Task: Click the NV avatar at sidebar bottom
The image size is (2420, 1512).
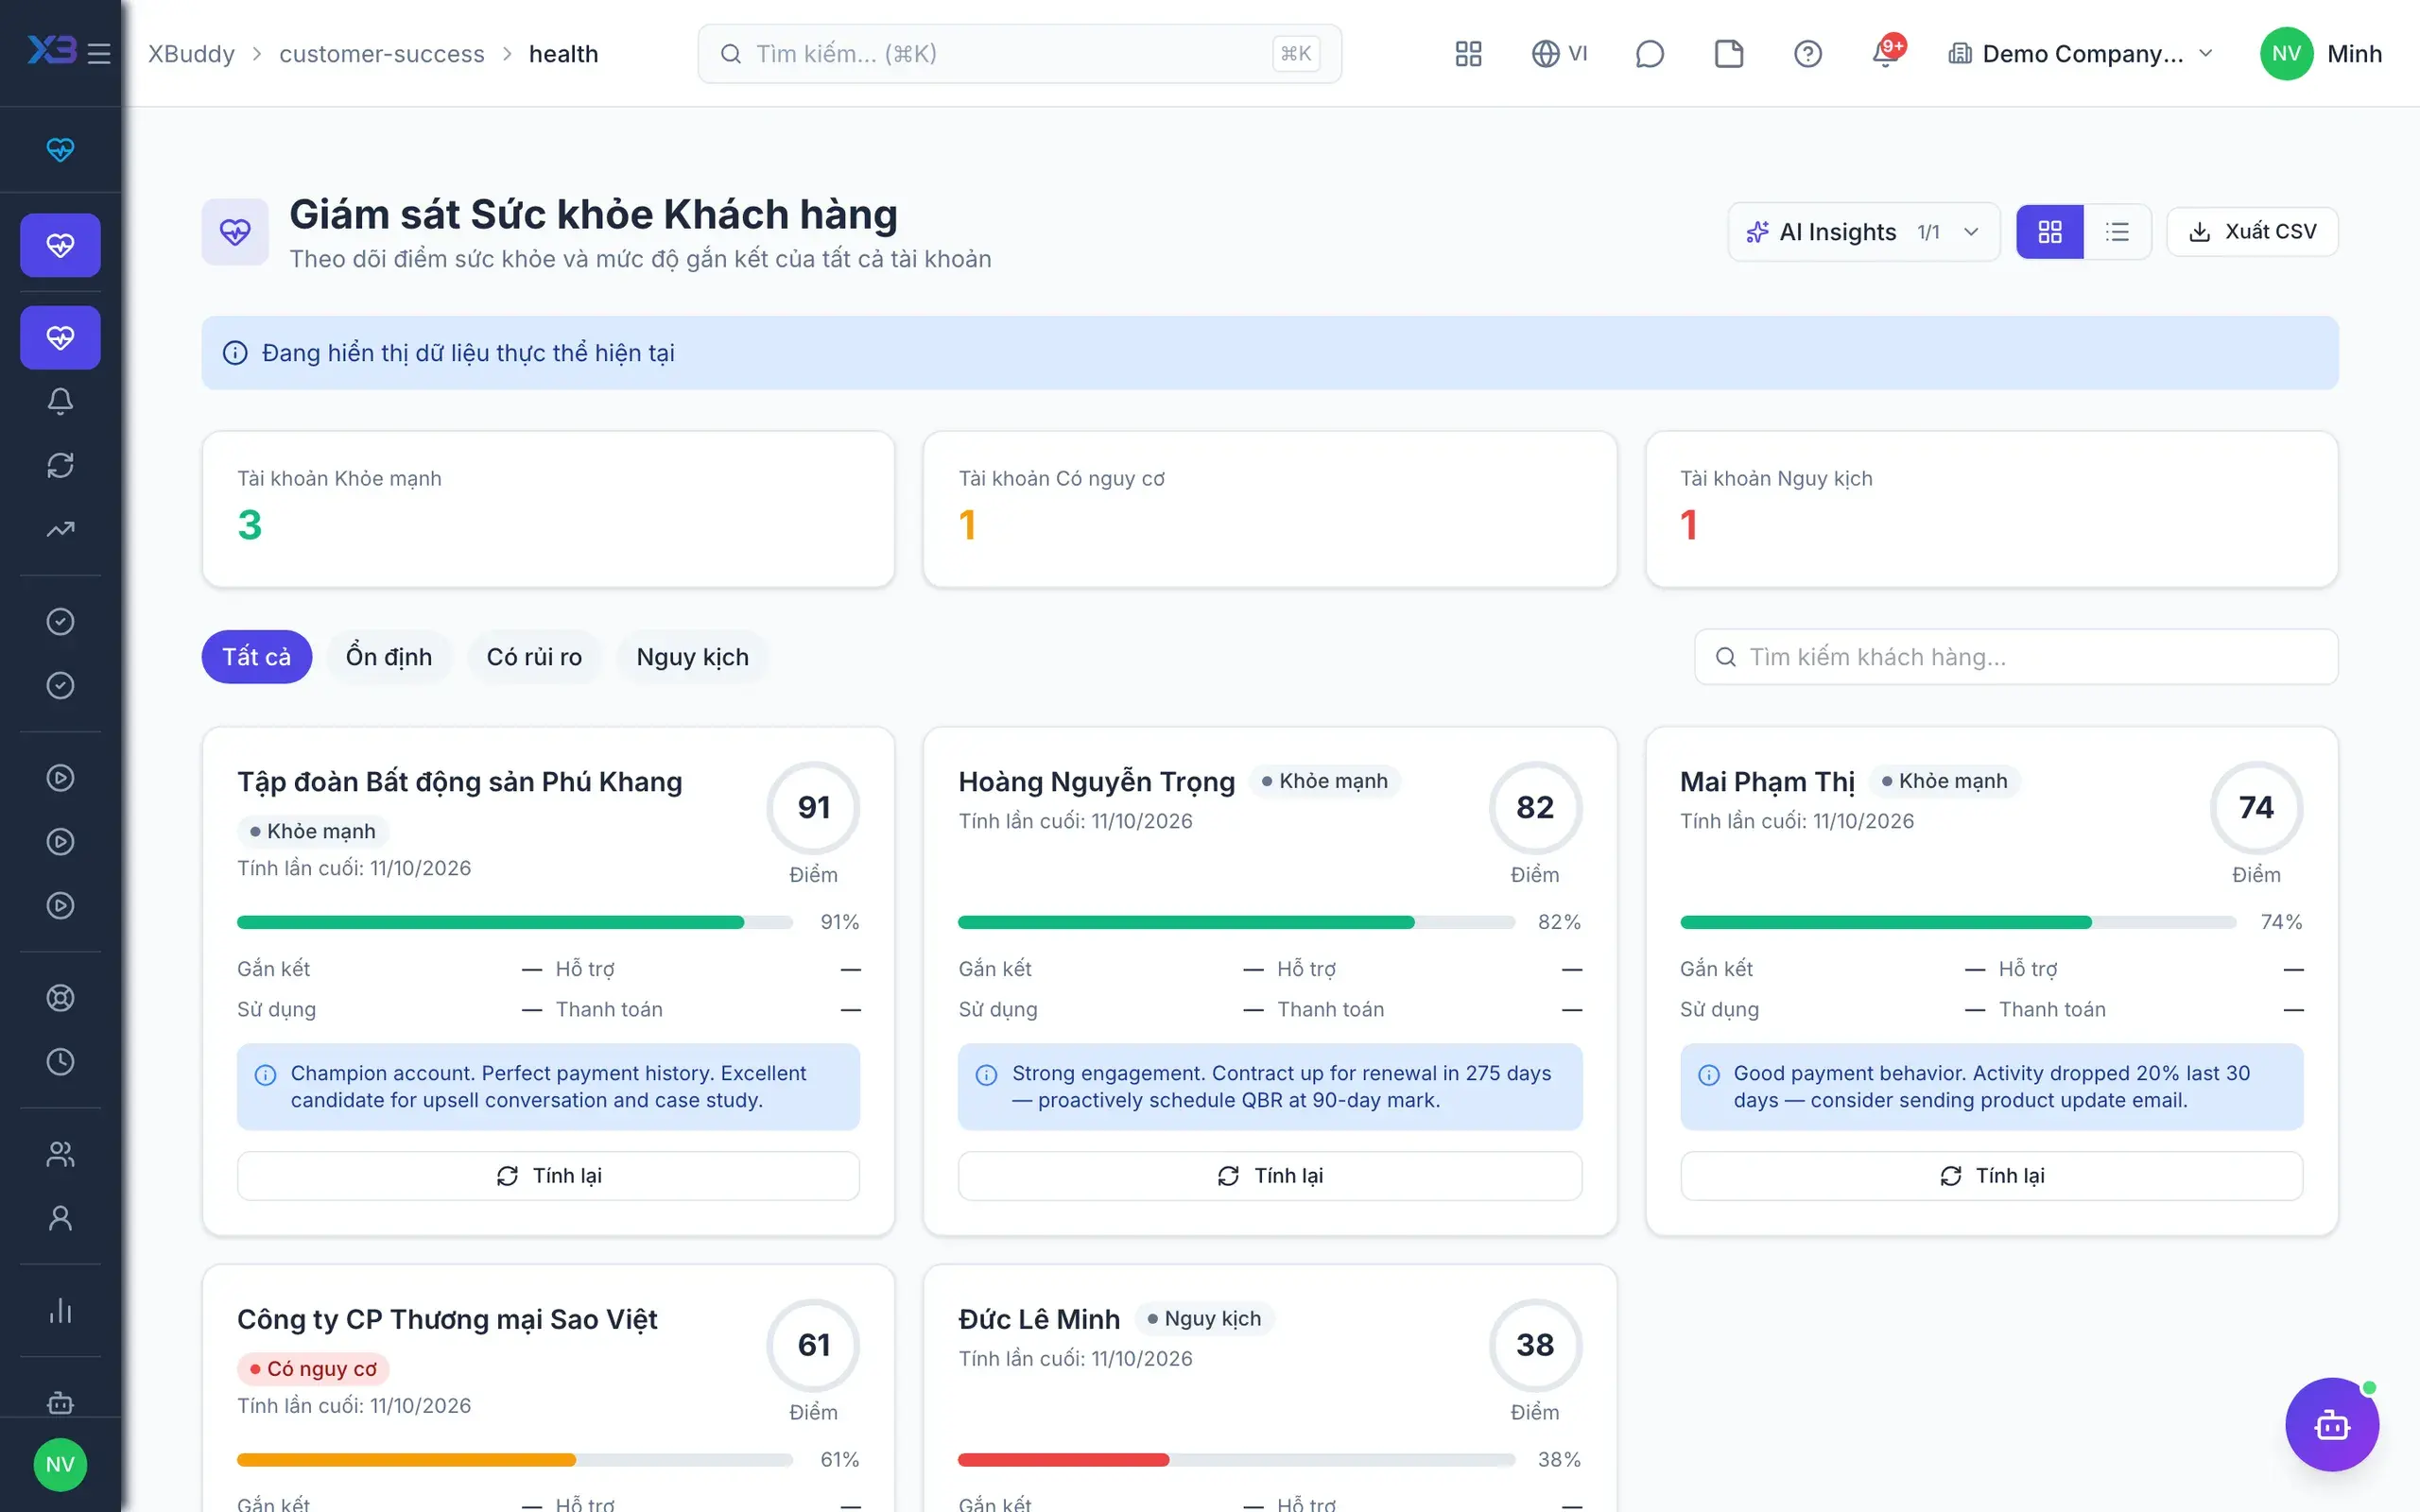Action: (x=60, y=1465)
